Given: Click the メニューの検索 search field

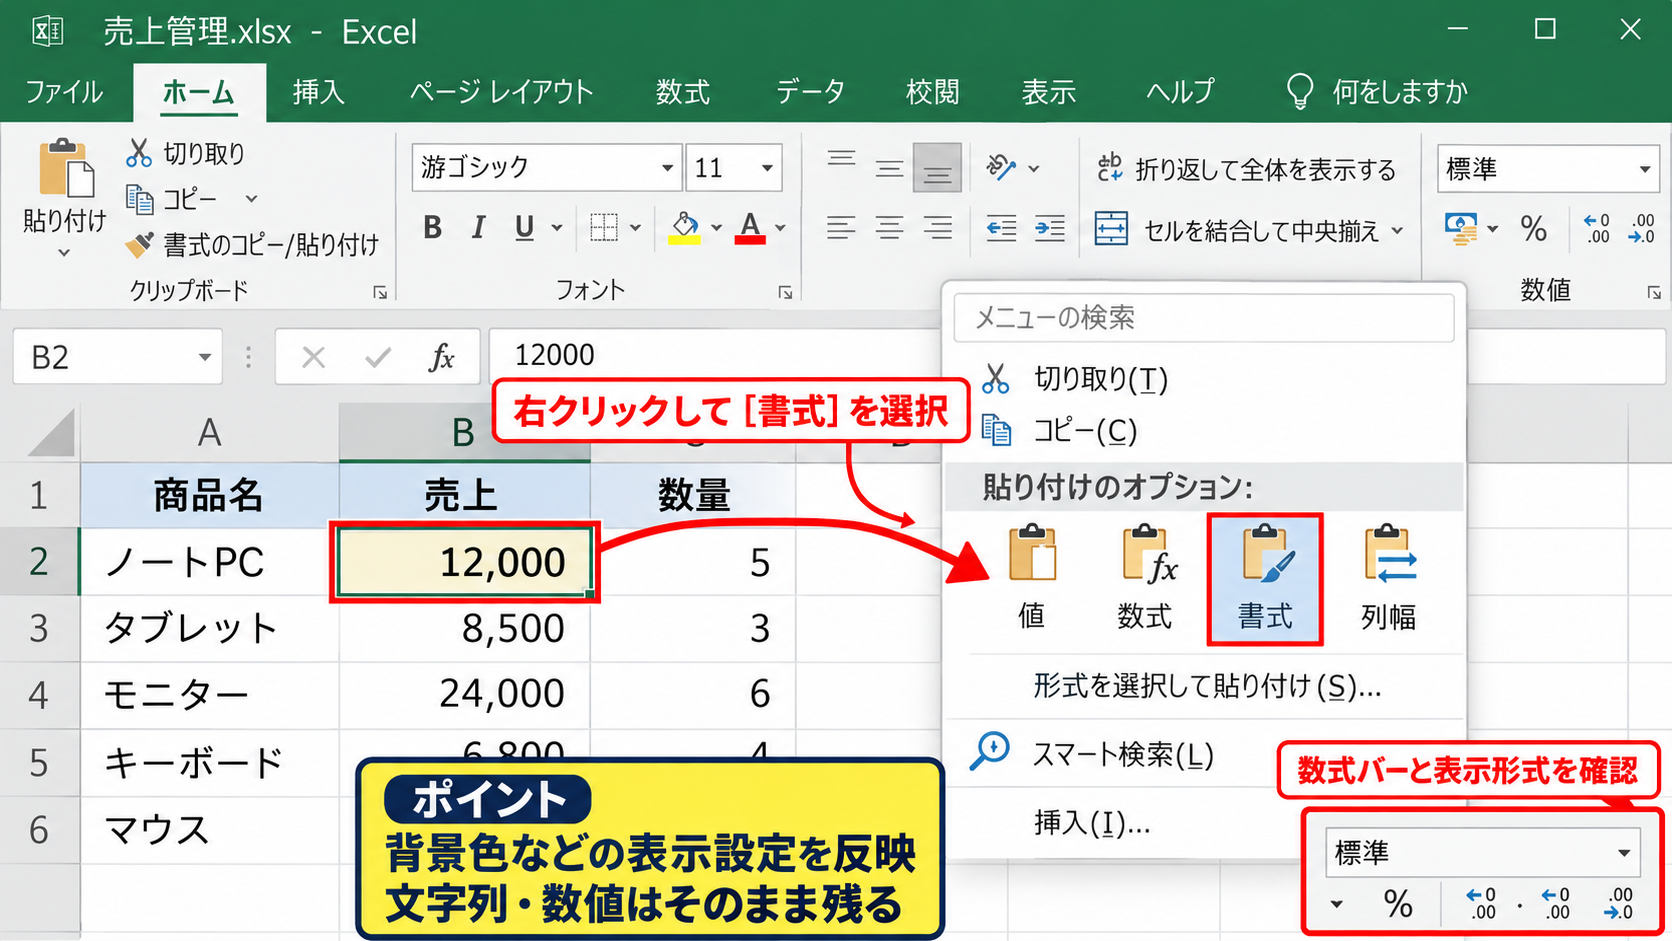Looking at the screenshot, I should click(1204, 318).
